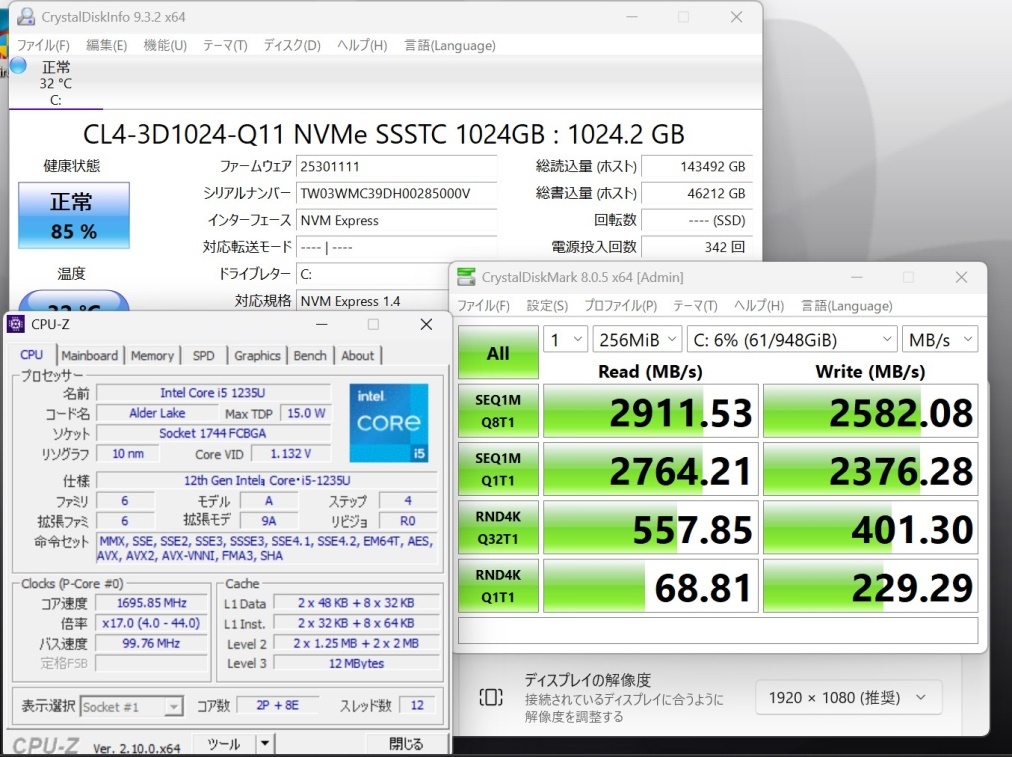Switch to the Bench tab in CPU-Z
1012x757 pixels.
(310, 356)
